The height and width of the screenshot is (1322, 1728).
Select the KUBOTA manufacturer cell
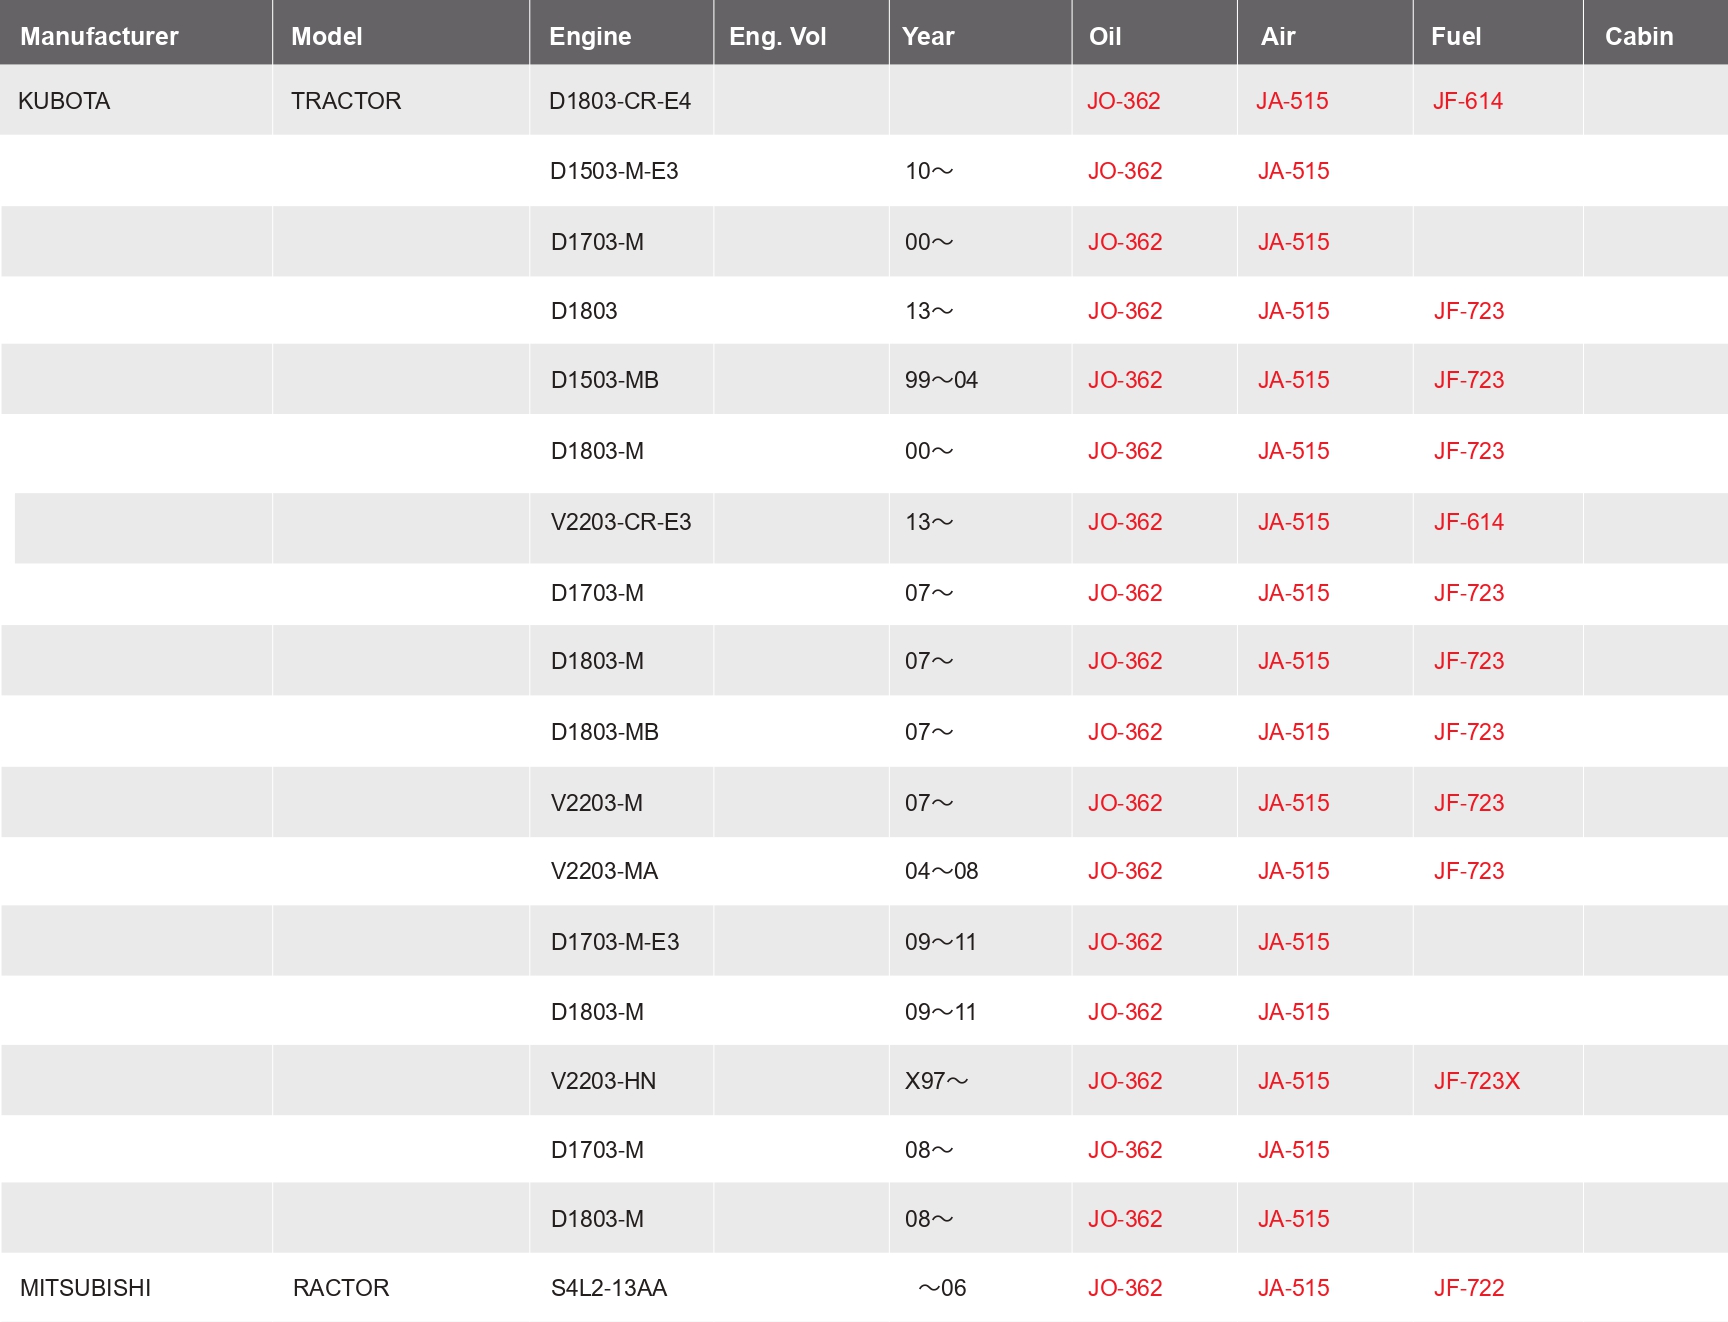coord(64,101)
